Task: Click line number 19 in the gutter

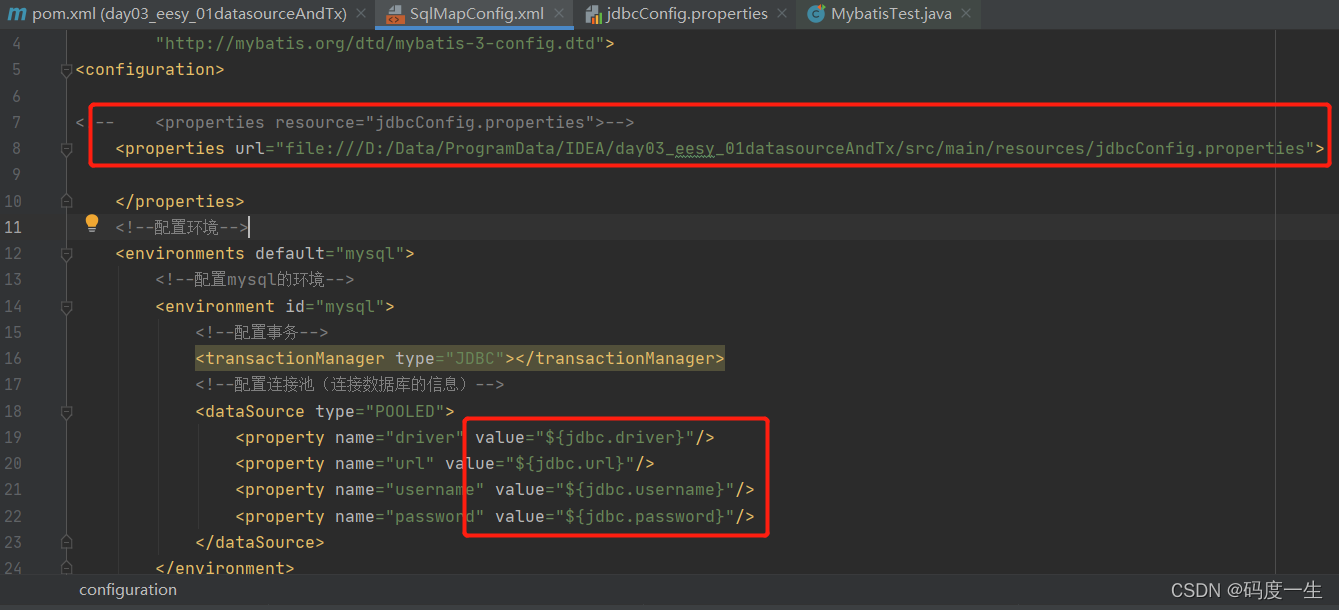Action: coord(13,437)
